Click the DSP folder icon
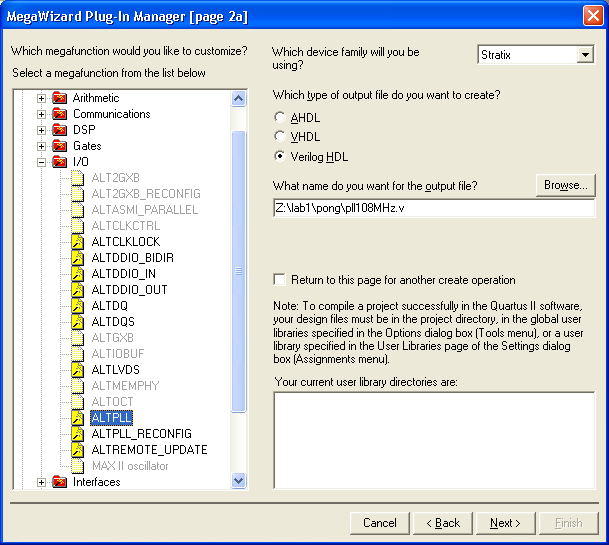The width and height of the screenshot is (609, 545). (60, 130)
